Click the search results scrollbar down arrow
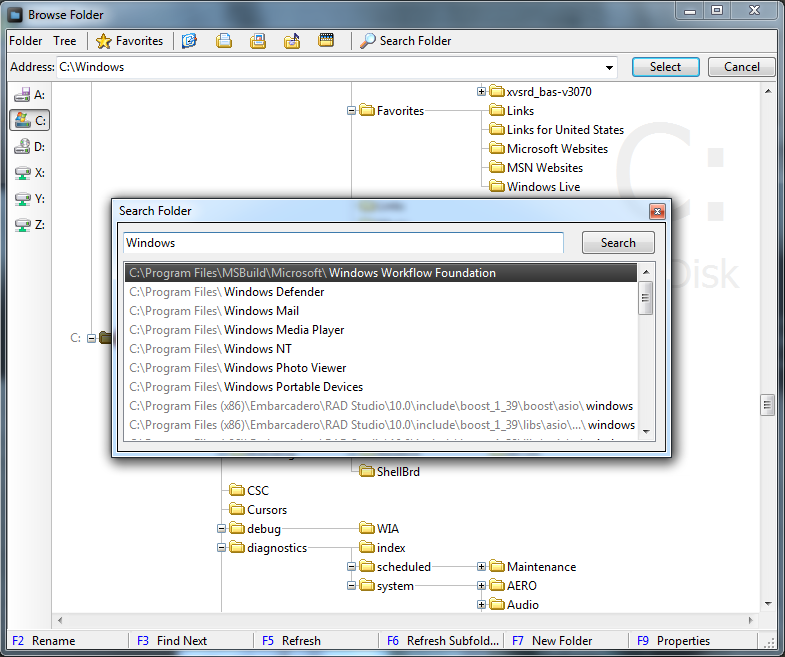 (646, 432)
